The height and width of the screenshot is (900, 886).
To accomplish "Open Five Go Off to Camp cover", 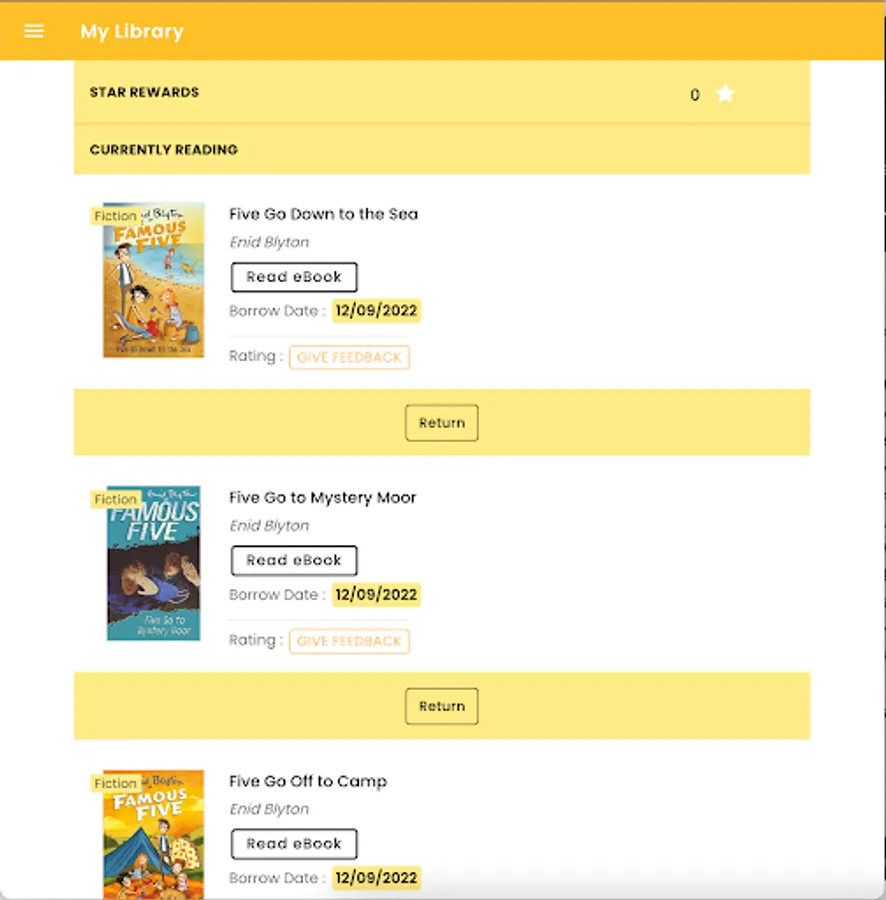I will click(153, 836).
